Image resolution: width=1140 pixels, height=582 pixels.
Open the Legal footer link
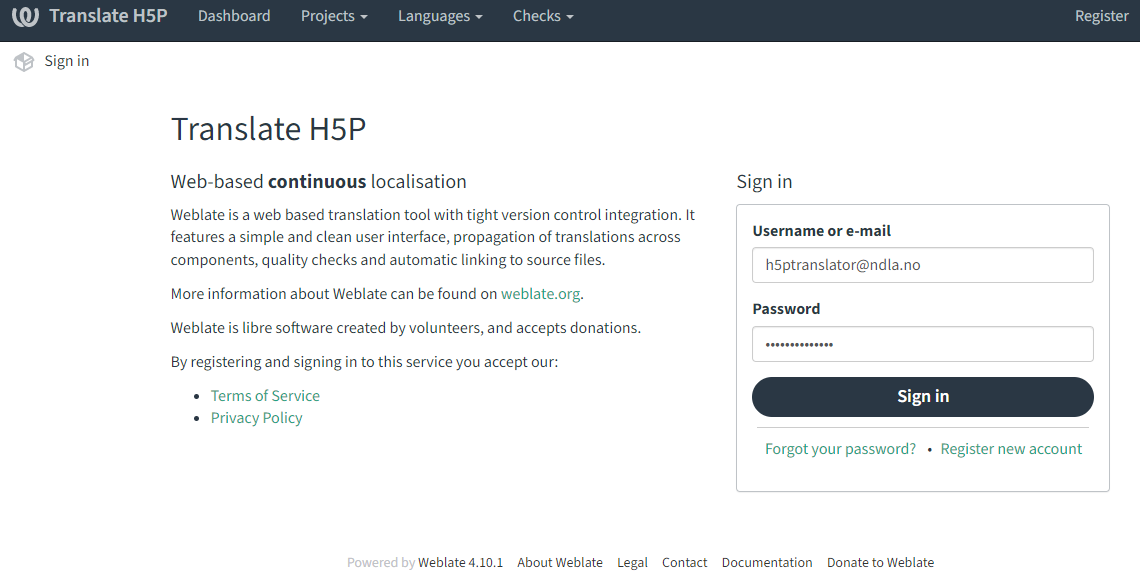[633, 562]
